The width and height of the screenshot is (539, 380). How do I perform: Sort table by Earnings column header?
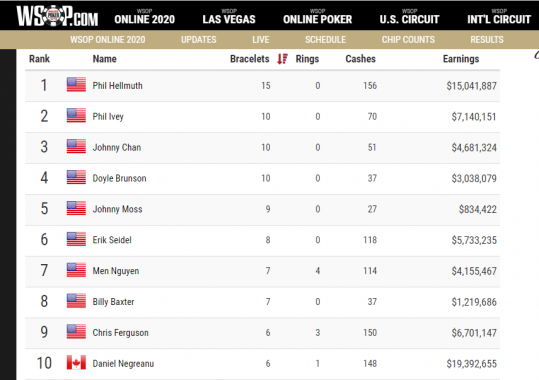point(461,59)
